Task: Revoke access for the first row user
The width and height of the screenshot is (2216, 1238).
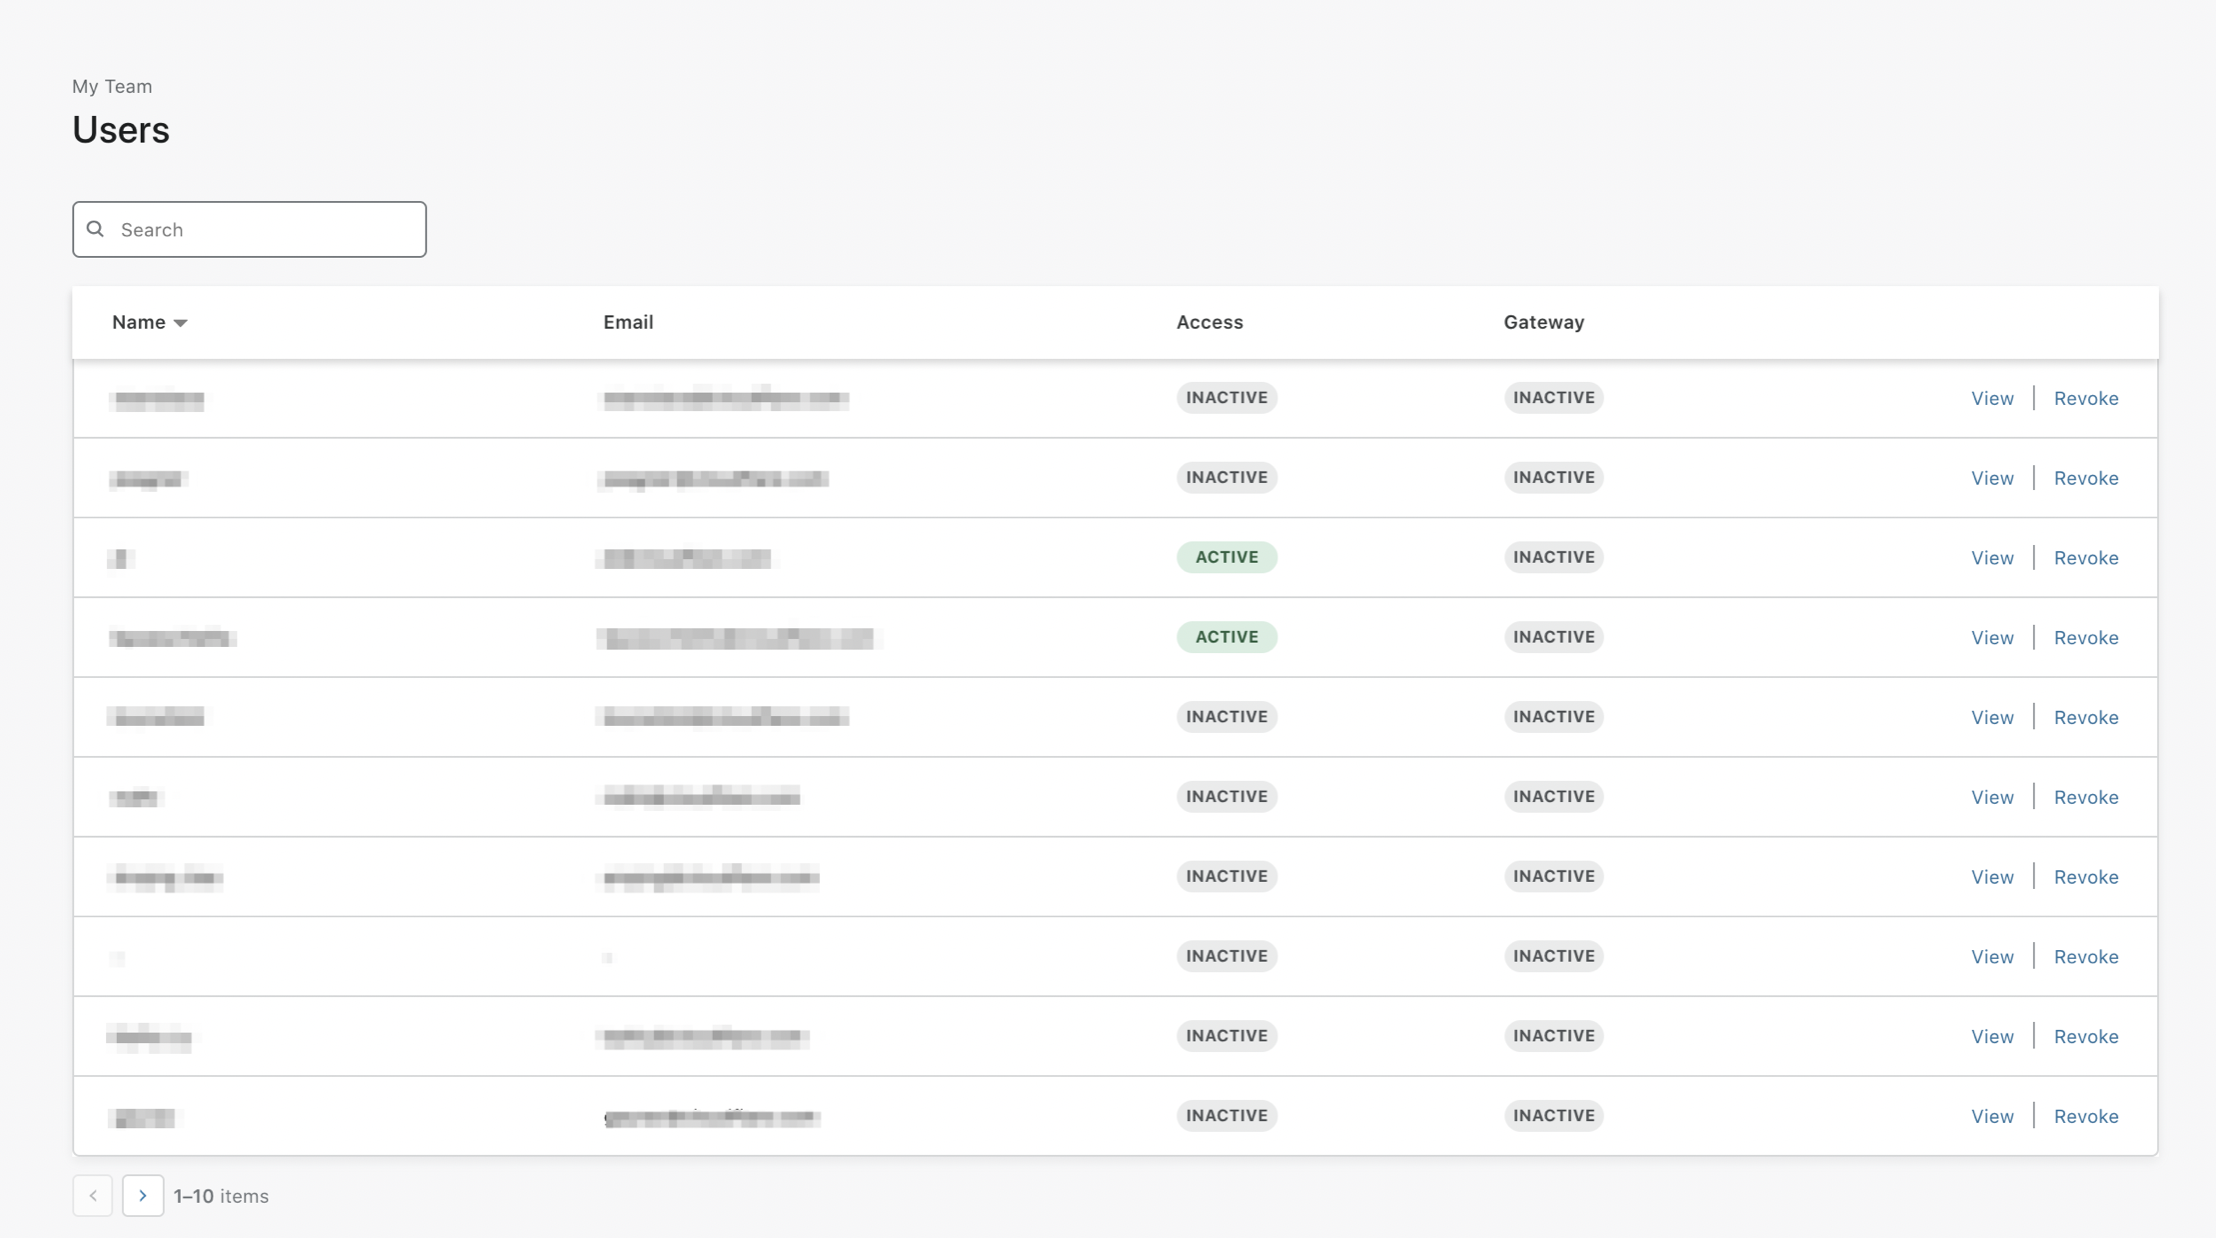Action: click(2085, 398)
